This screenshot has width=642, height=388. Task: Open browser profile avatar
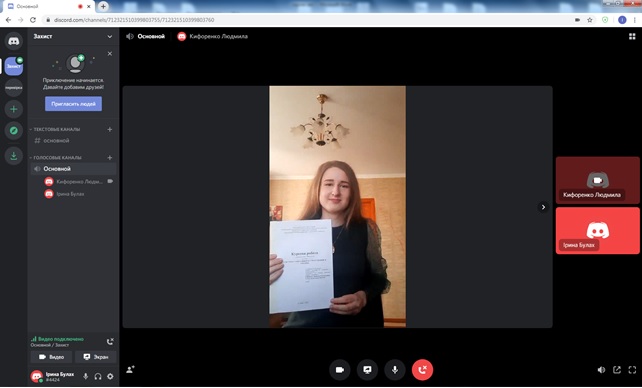[622, 20]
